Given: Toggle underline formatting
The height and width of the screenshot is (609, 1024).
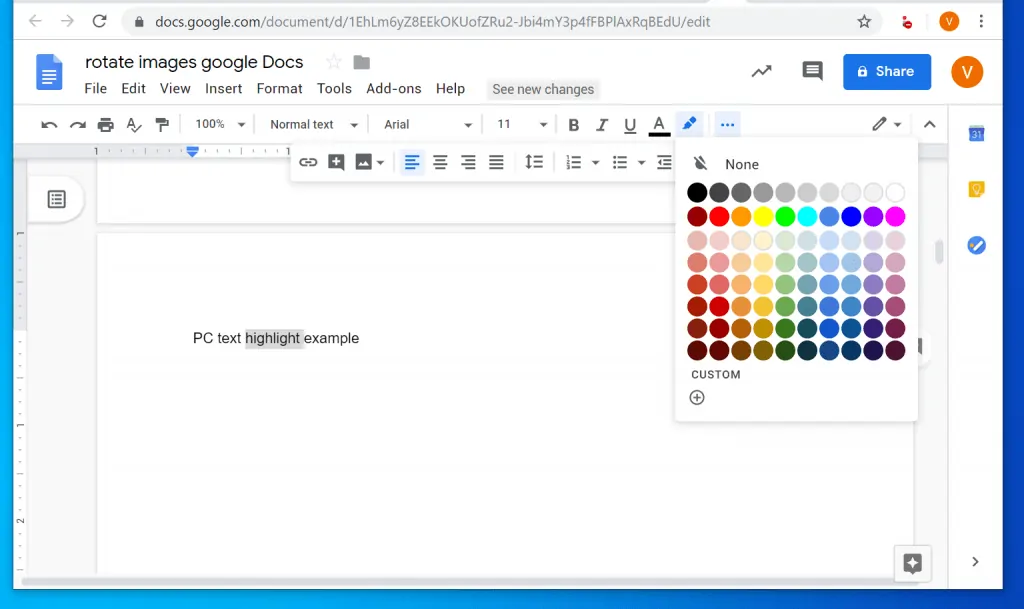Looking at the screenshot, I should pos(630,125).
